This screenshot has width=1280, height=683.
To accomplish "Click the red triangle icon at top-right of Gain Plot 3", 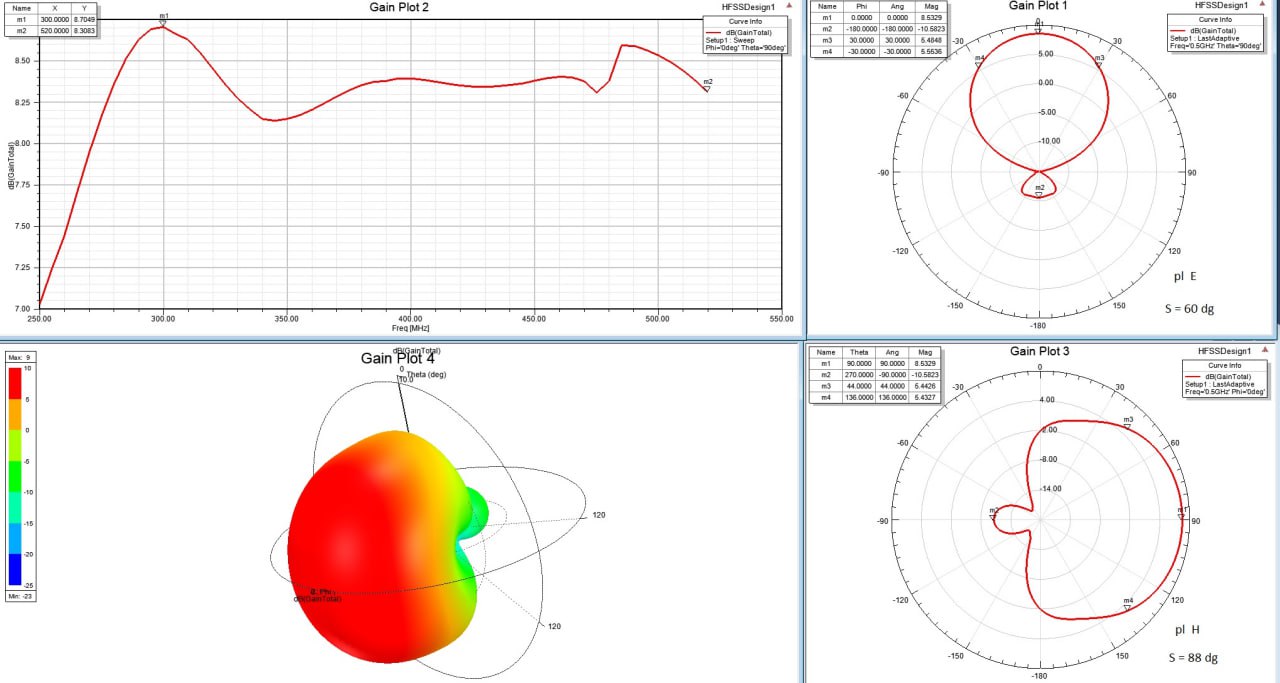I will click(x=1263, y=351).
